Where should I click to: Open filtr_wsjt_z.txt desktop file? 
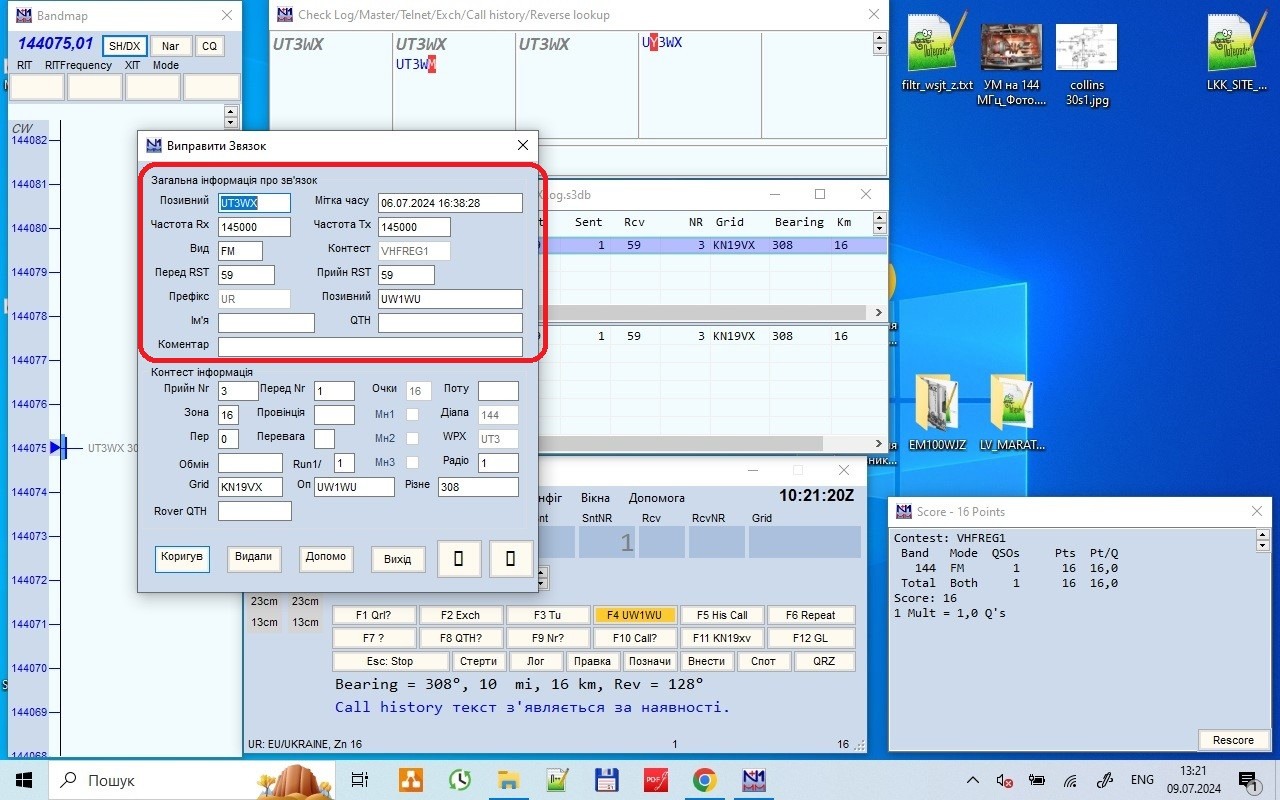coord(936,50)
